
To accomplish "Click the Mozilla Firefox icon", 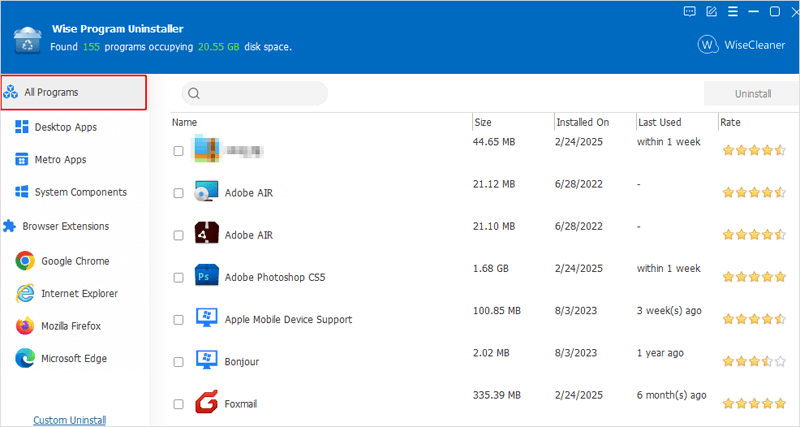I will click(25, 325).
